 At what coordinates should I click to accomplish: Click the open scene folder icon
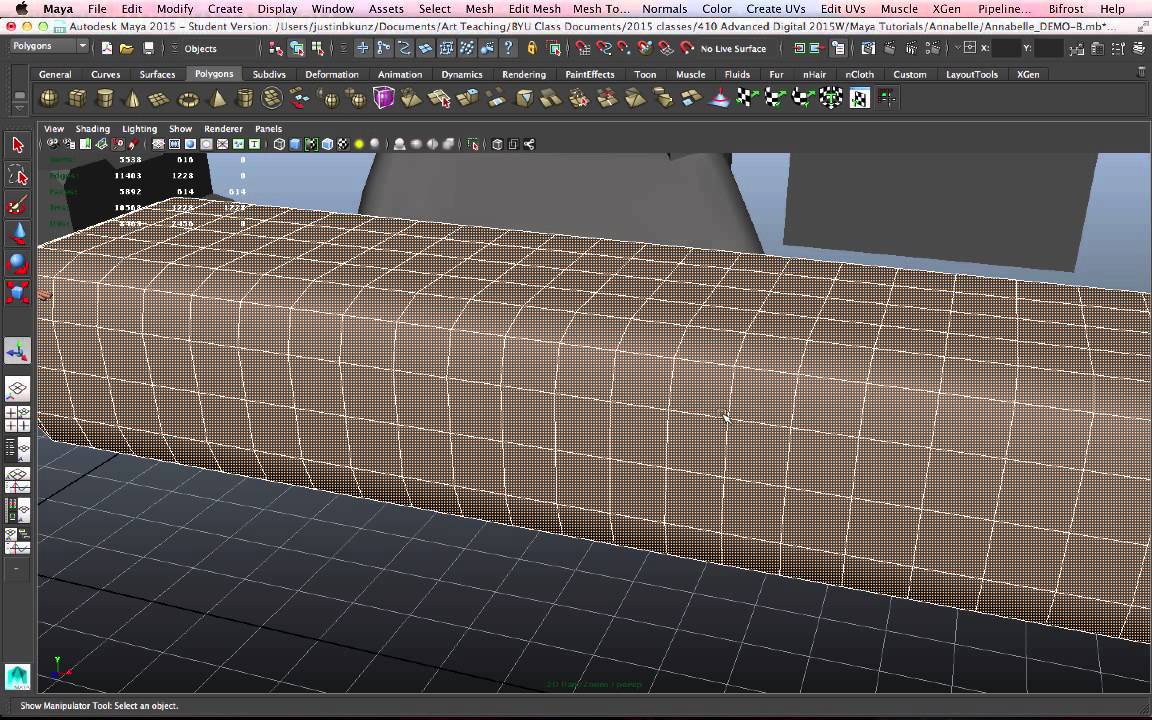[127, 48]
